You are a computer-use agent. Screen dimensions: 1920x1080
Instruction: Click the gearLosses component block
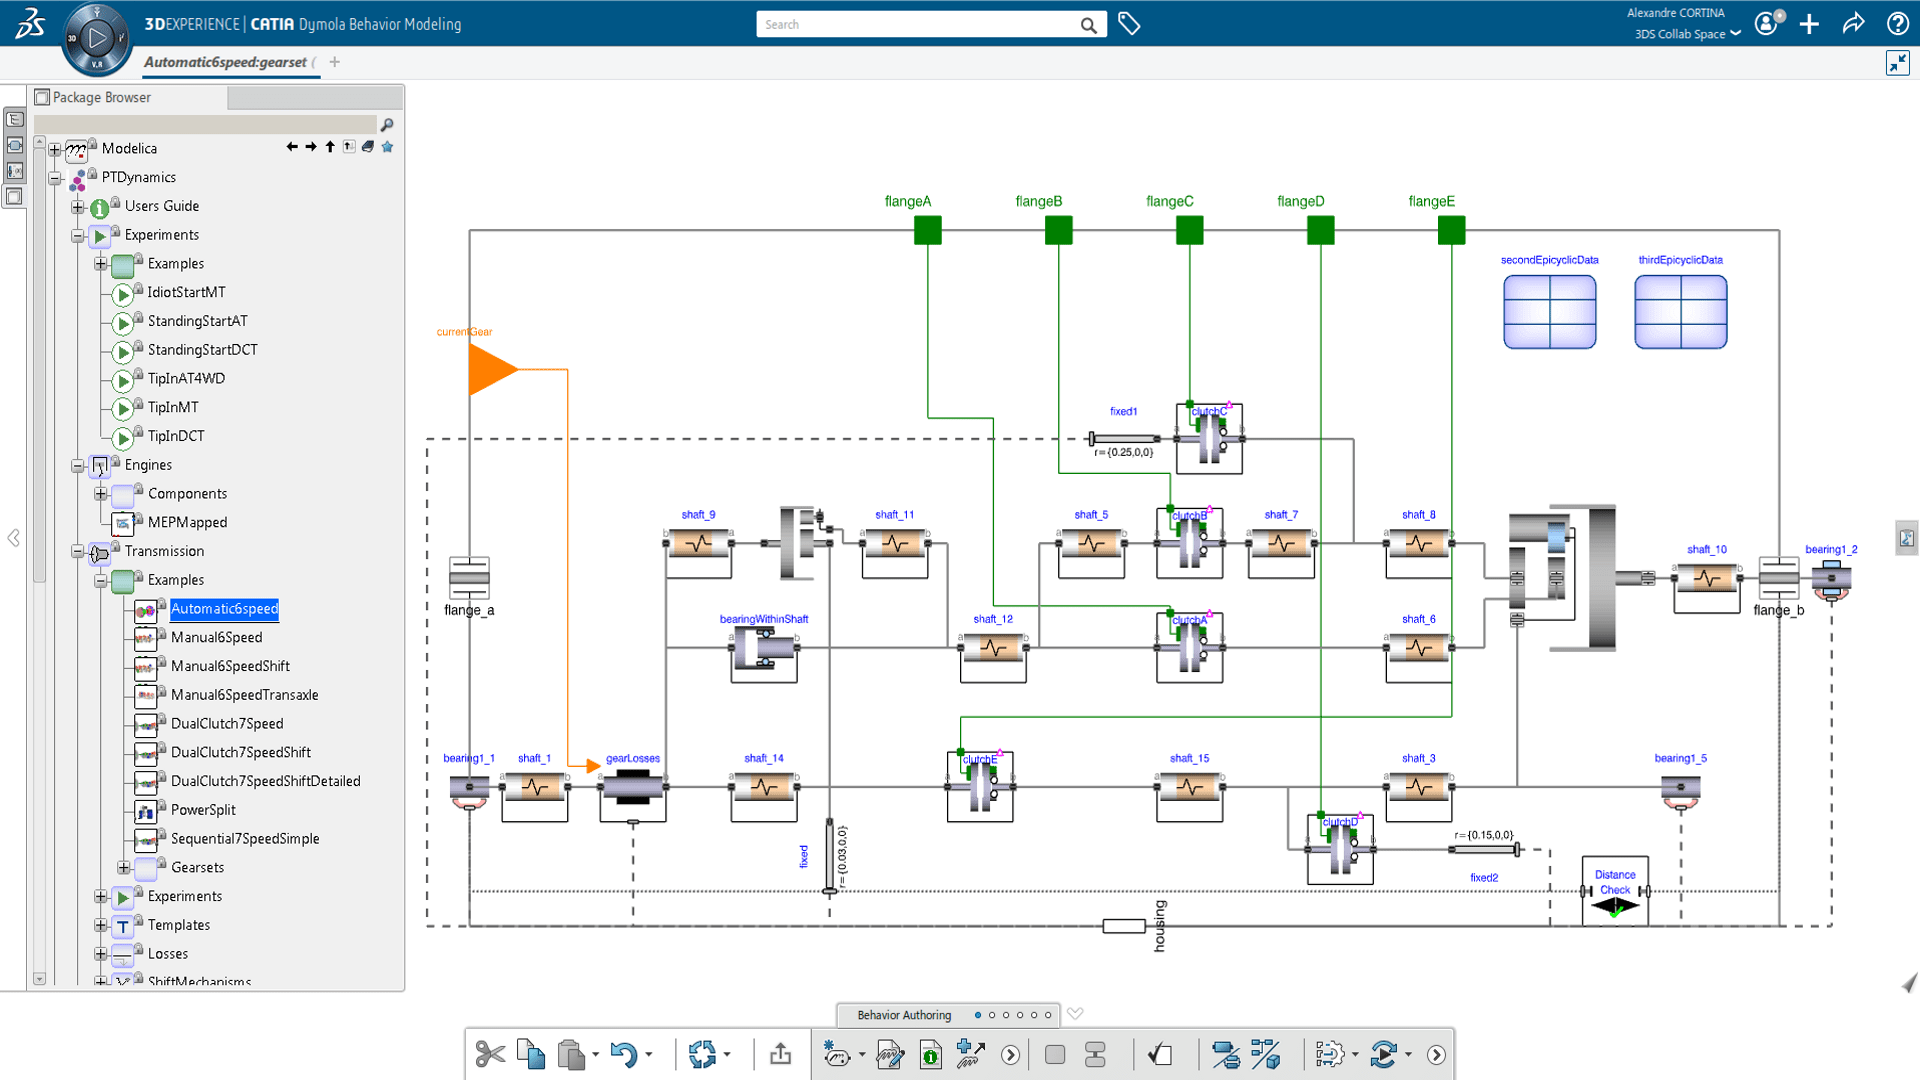point(633,786)
